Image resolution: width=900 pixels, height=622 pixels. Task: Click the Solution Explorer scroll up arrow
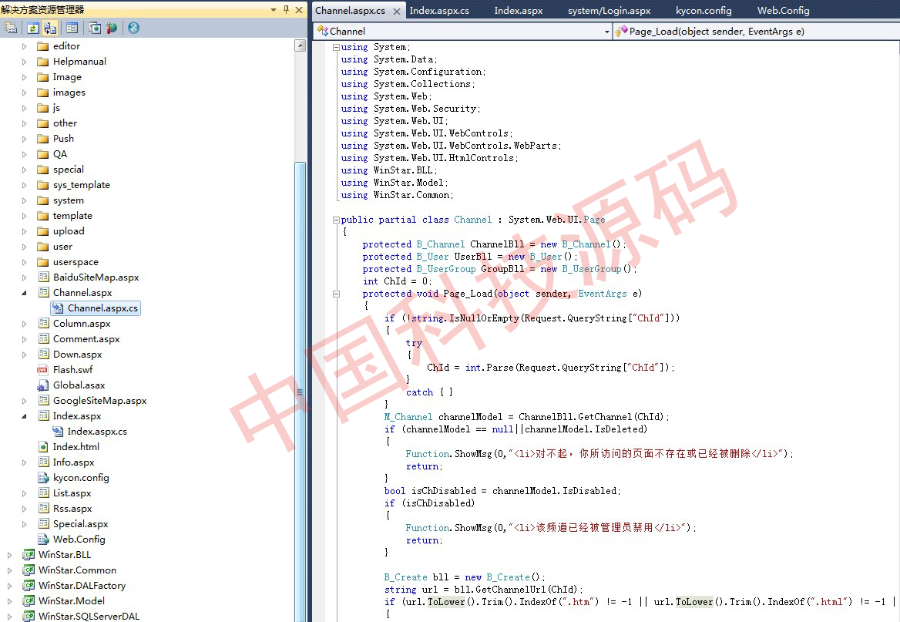click(300, 46)
